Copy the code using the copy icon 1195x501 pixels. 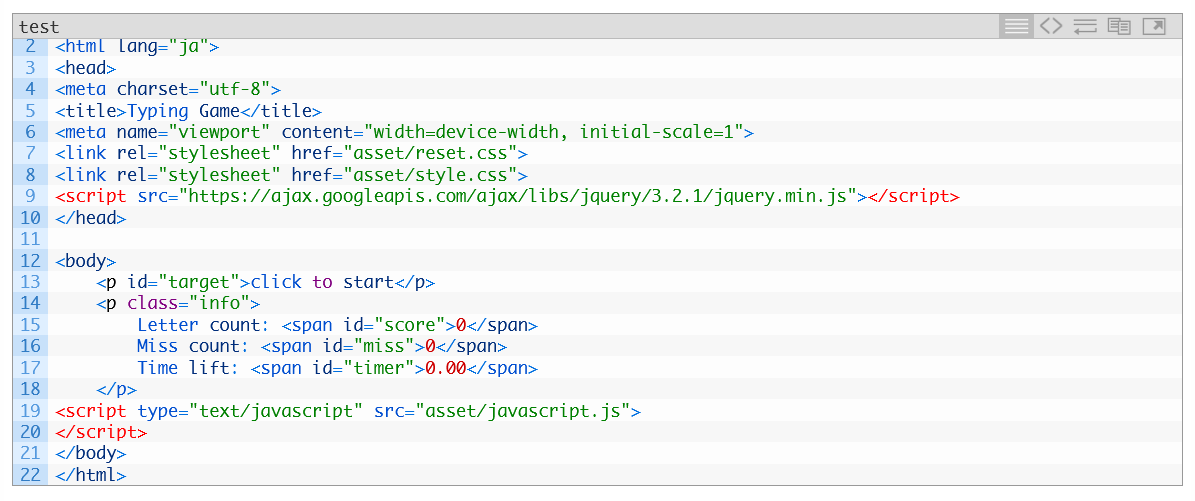tap(1119, 27)
